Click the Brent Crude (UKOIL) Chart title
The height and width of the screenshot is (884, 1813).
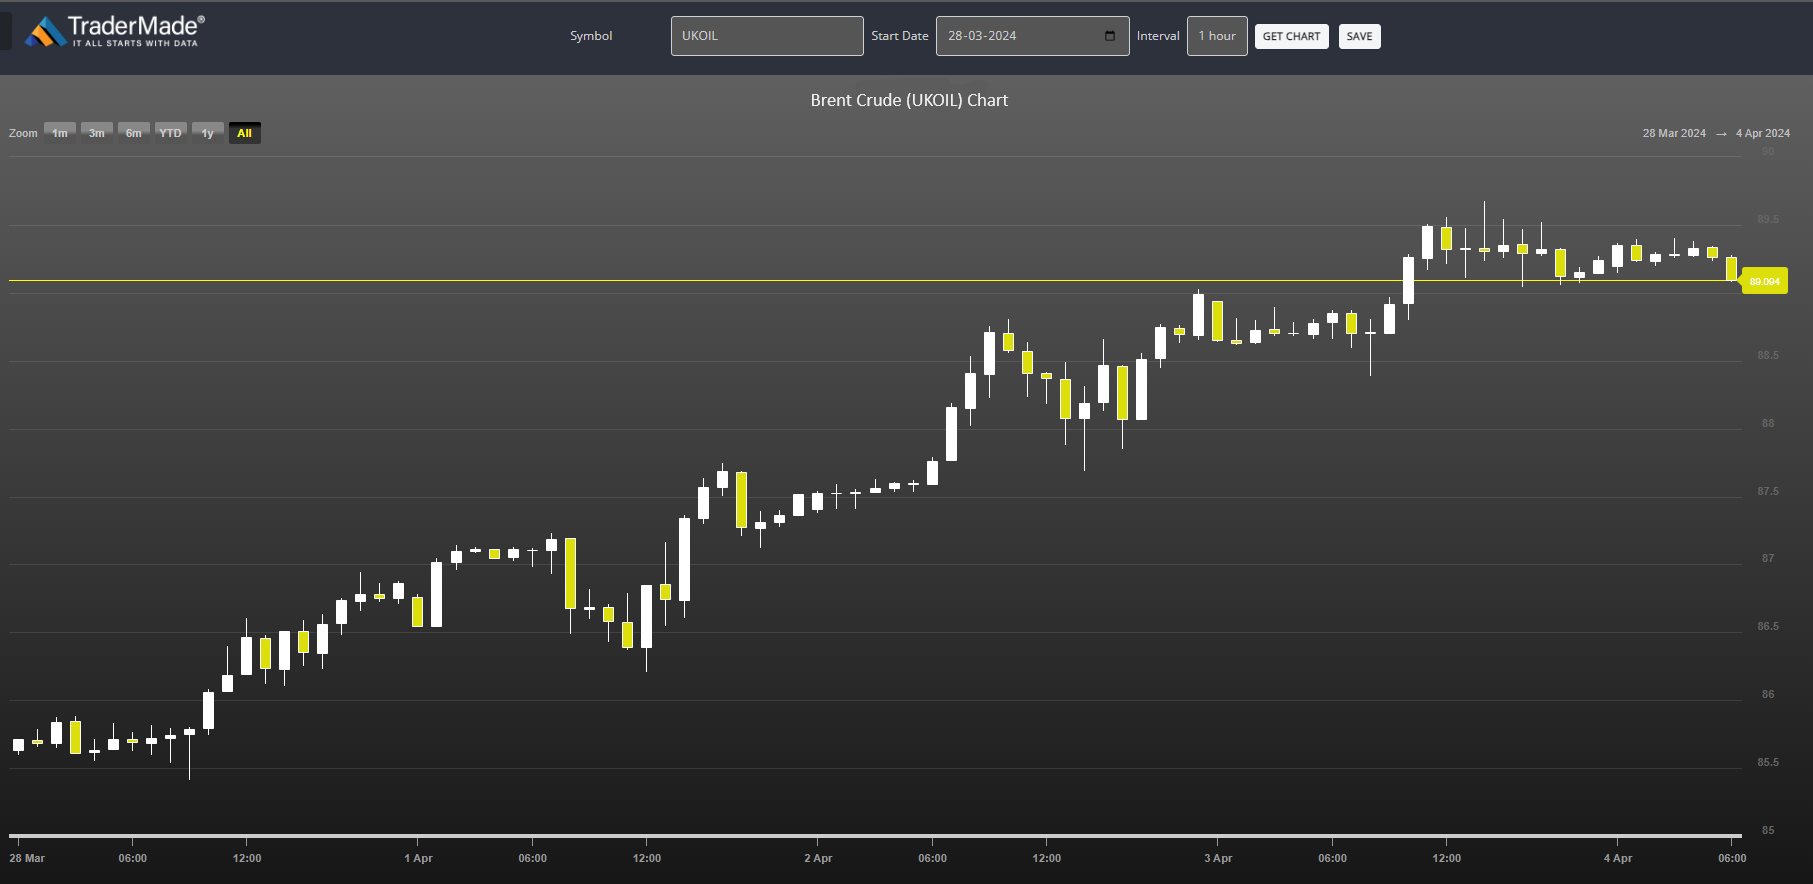coord(909,100)
